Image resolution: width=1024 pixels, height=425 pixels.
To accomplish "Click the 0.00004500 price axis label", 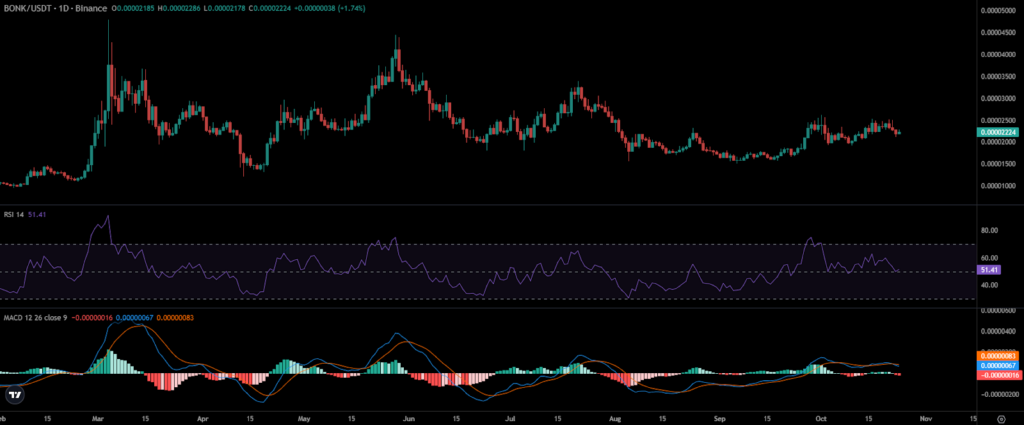I will [998, 33].
